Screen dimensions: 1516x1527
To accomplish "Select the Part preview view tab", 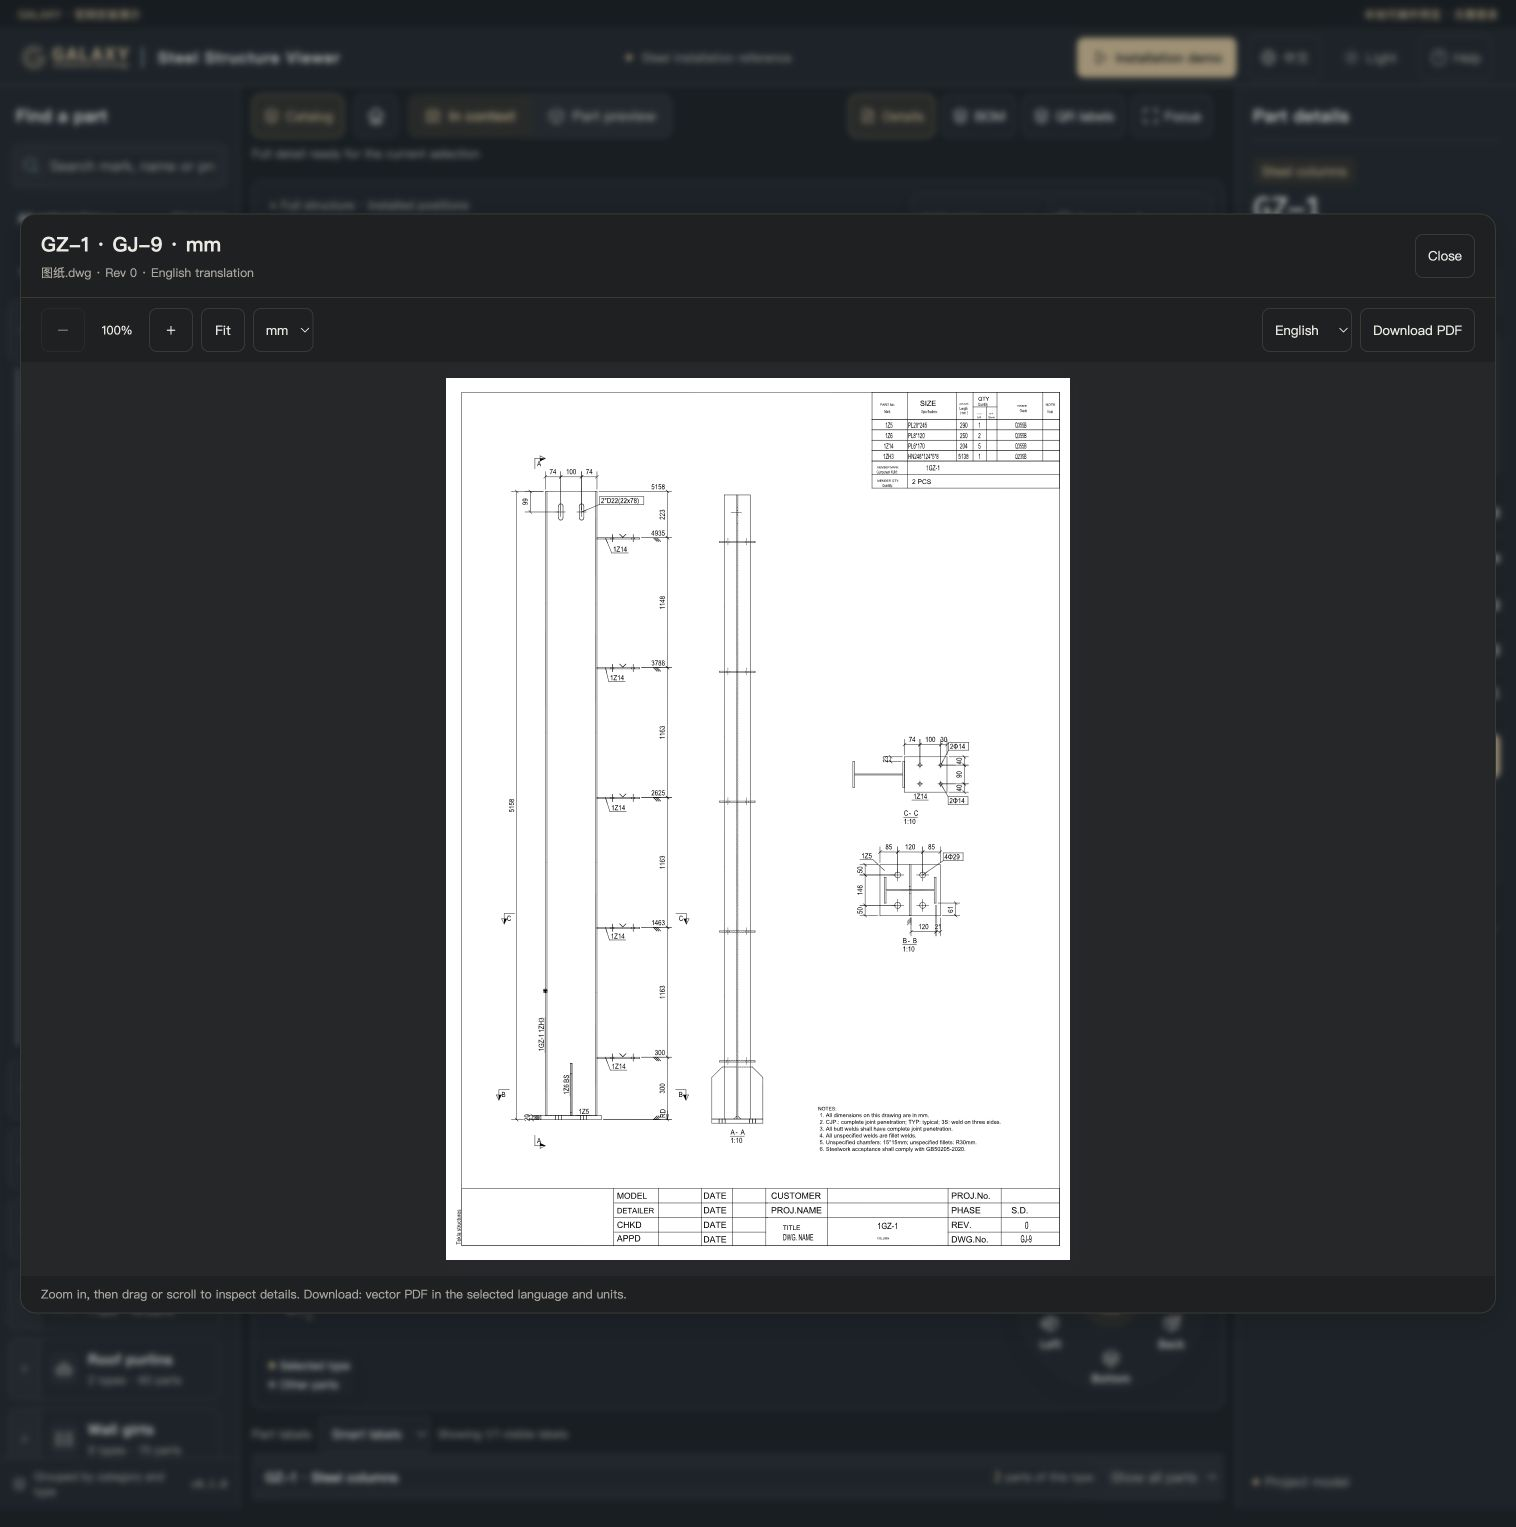I will point(603,116).
